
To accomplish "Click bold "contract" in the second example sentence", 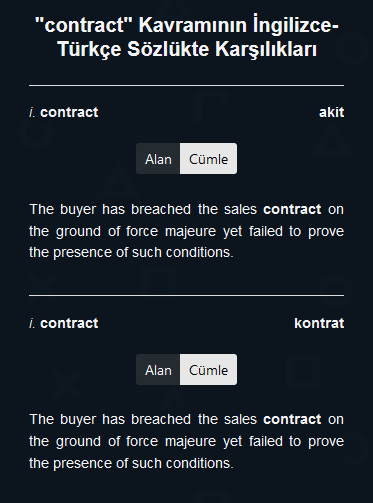I will click(x=292, y=419).
